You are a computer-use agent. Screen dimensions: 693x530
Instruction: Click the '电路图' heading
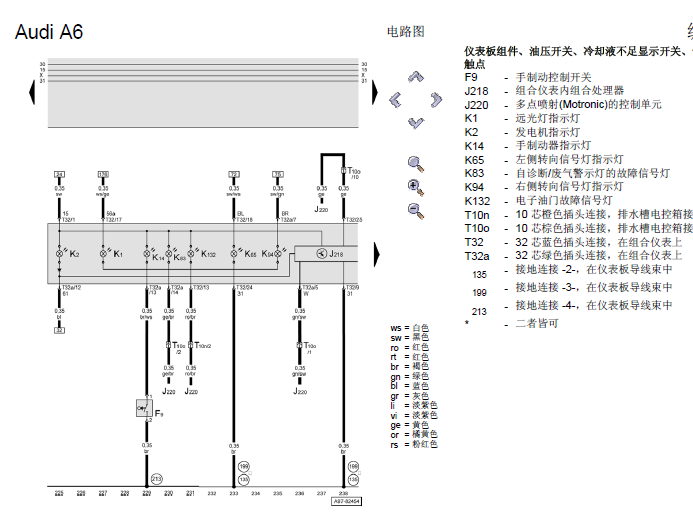pos(406,31)
